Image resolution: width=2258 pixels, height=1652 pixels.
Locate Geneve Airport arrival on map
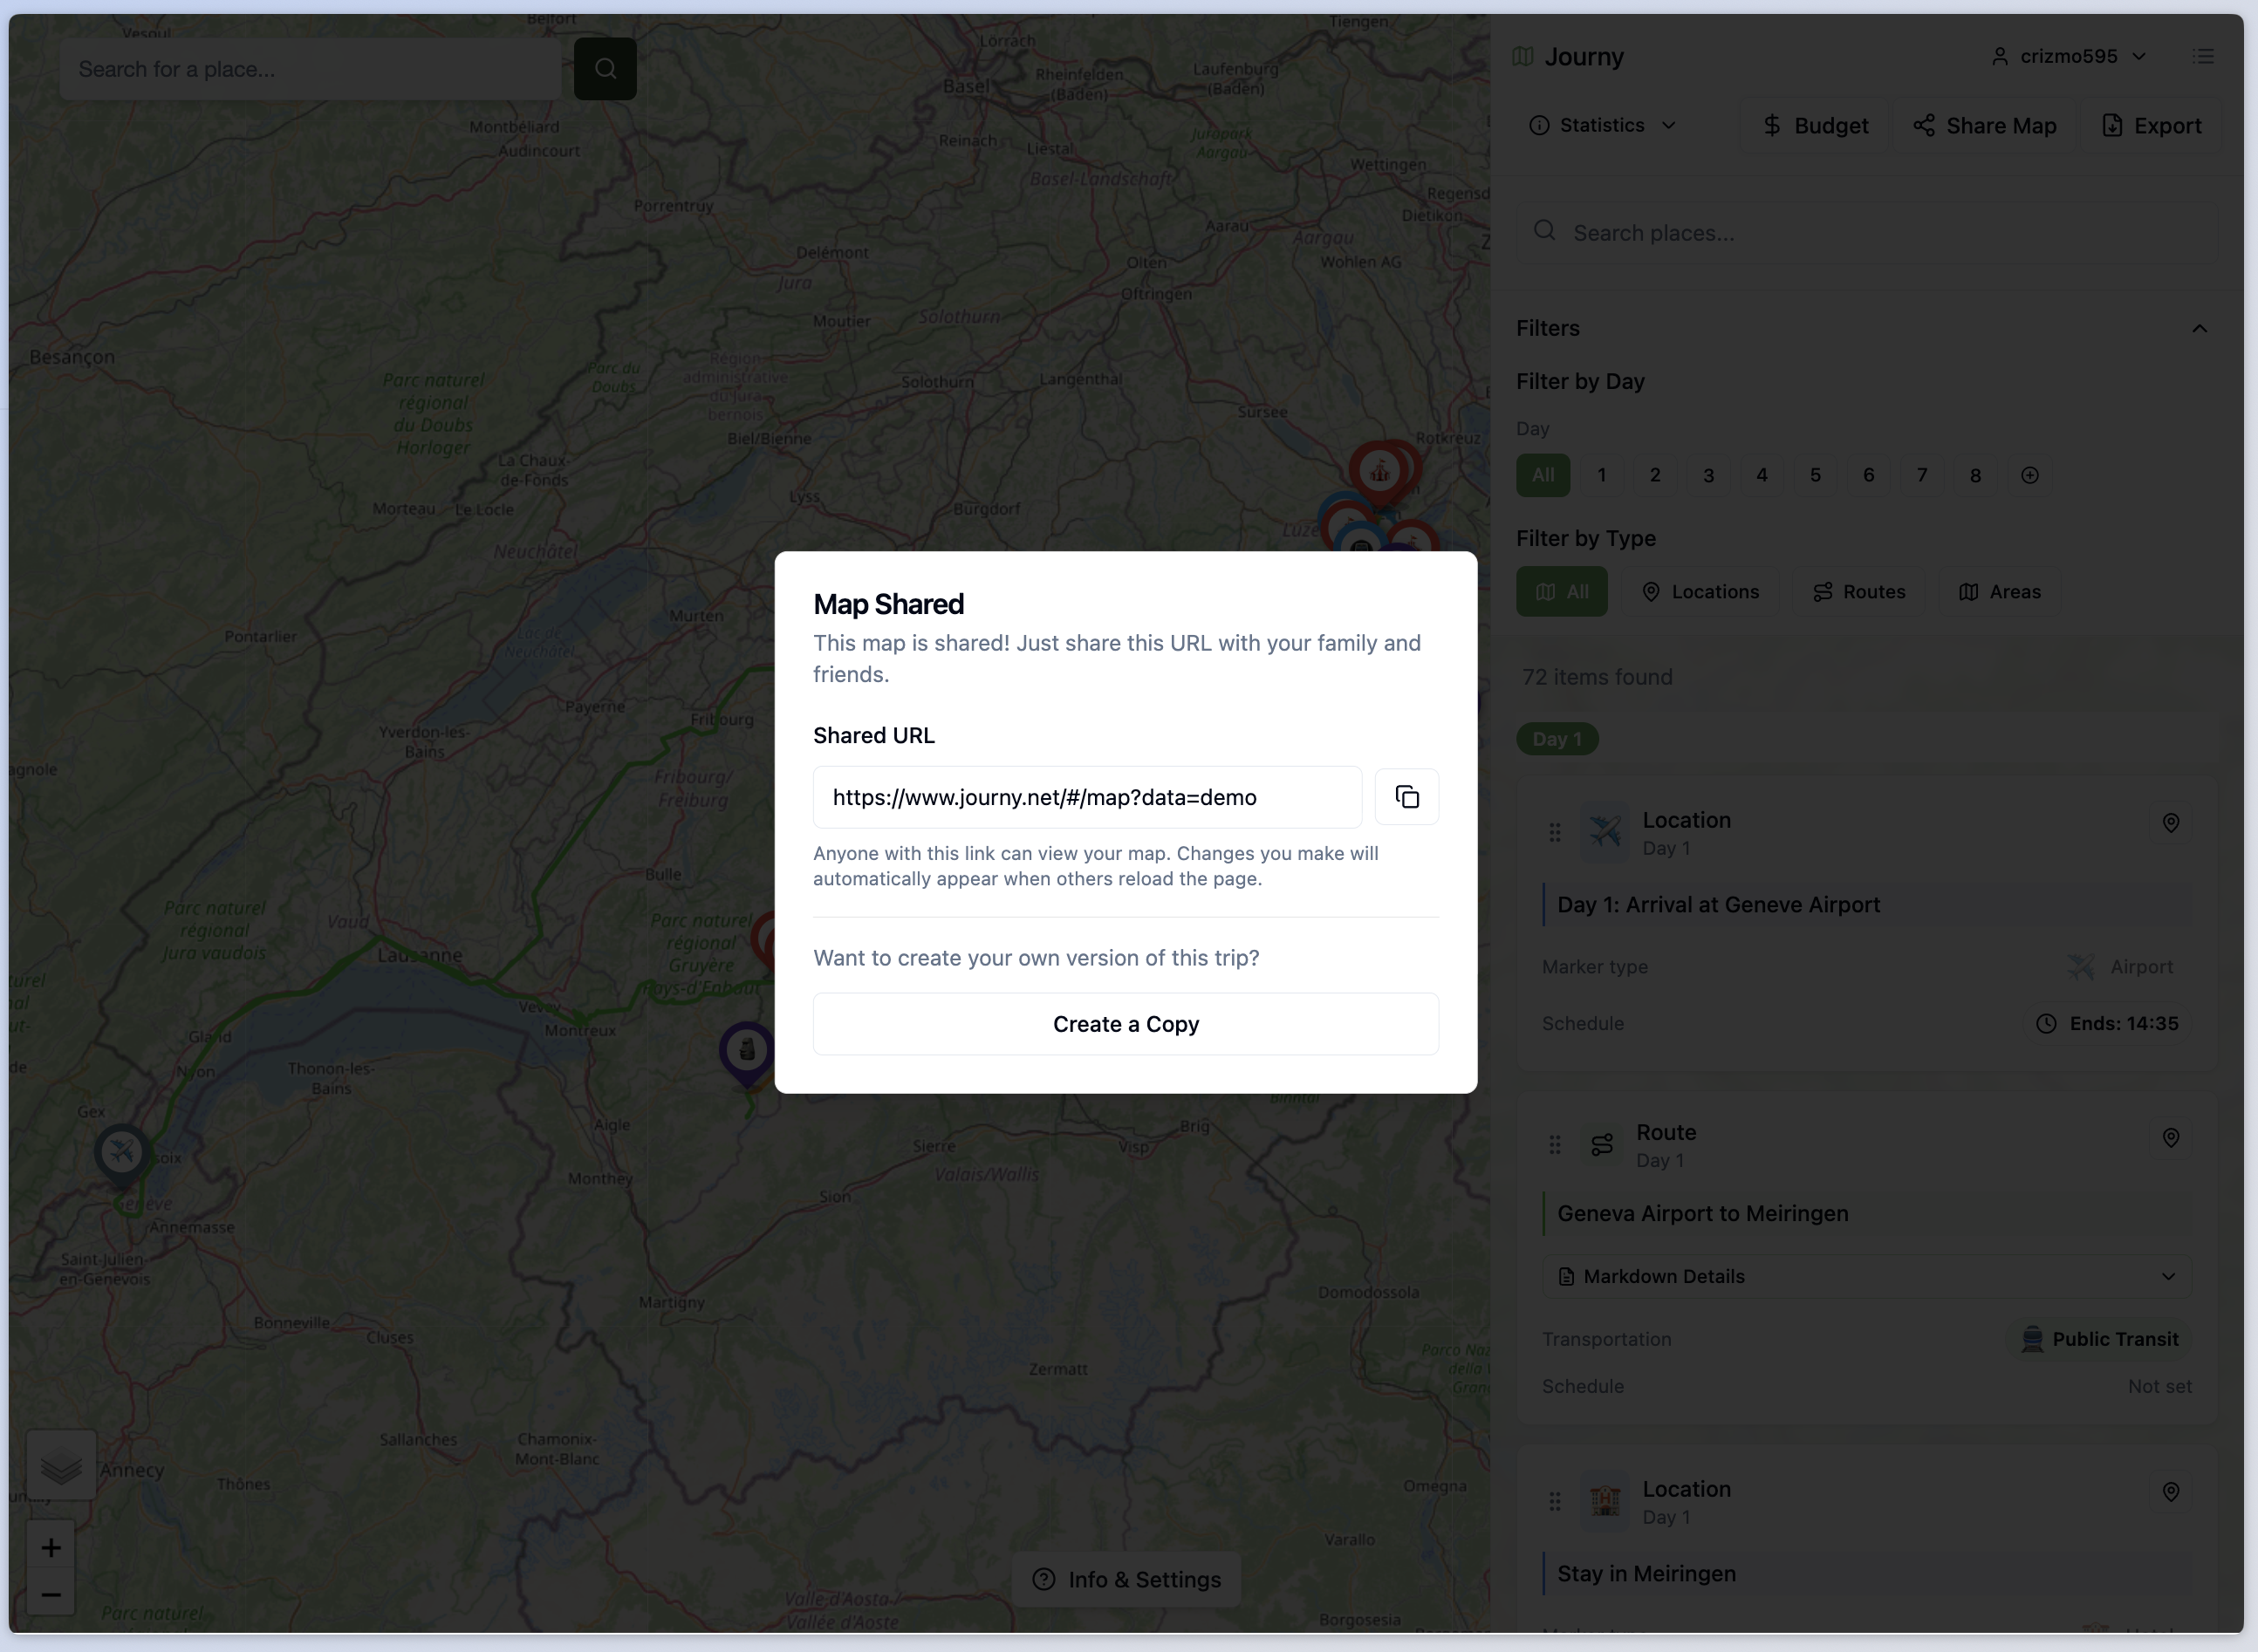pos(2170,823)
